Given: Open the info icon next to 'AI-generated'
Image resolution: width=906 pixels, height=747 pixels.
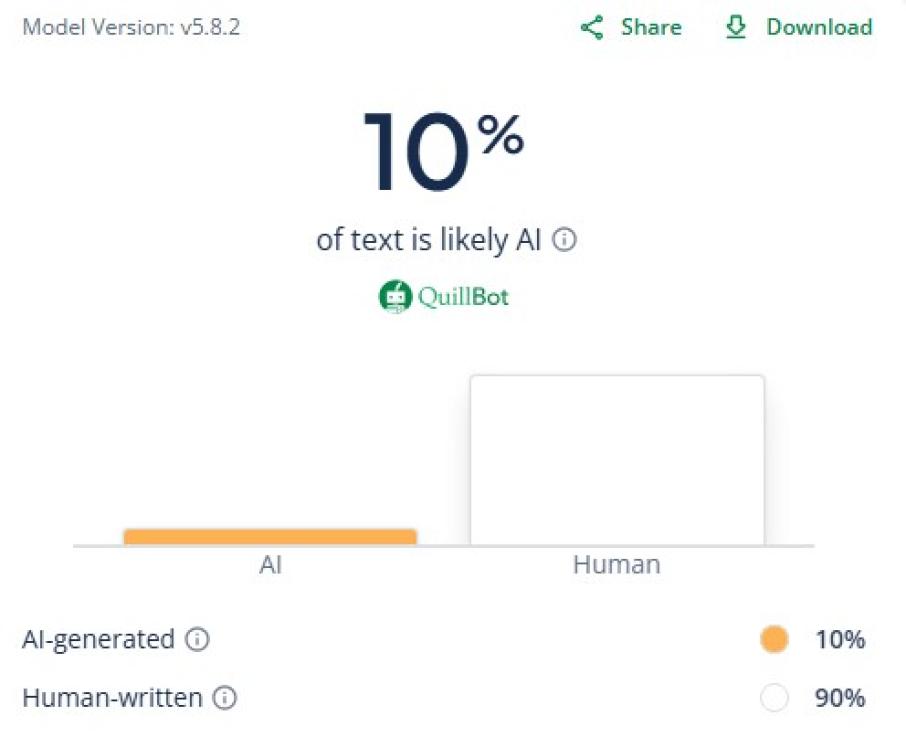Looking at the screenshot, I should 197,641.
